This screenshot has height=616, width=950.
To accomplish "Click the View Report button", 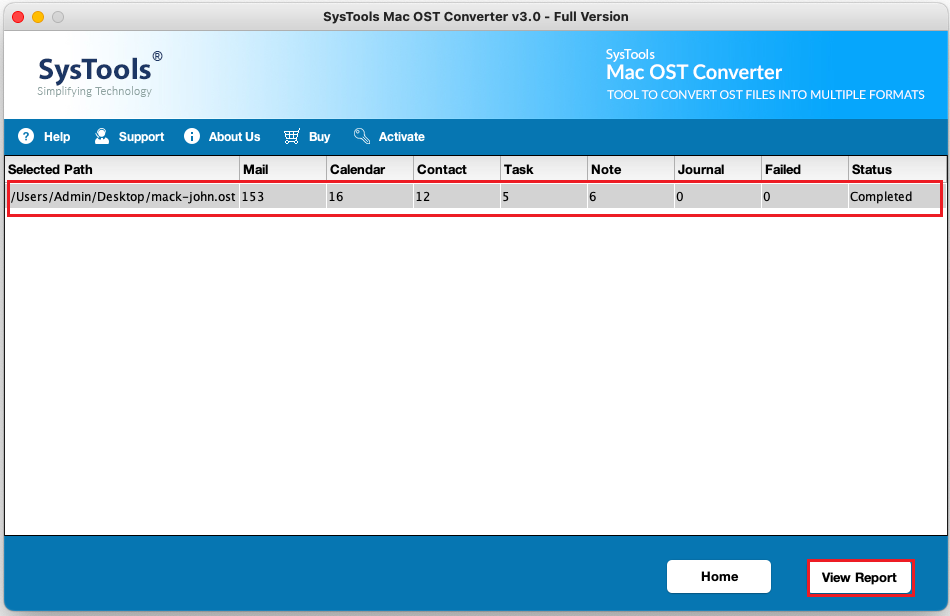I will (859, 578).
